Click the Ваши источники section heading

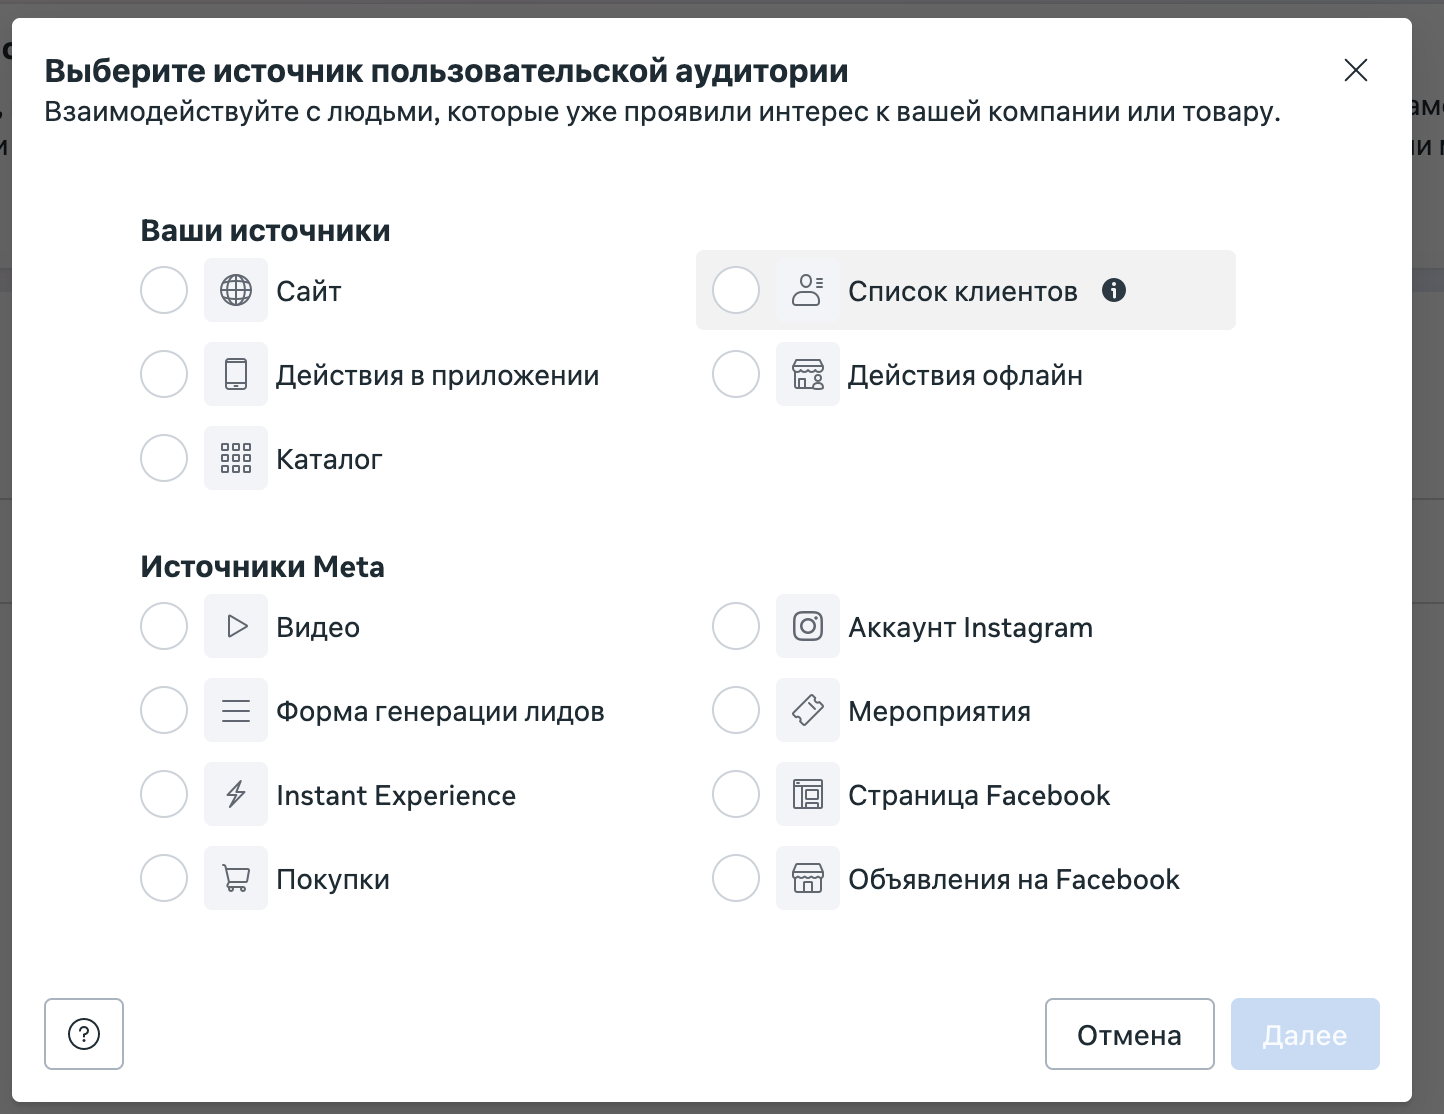pos(266,230)
